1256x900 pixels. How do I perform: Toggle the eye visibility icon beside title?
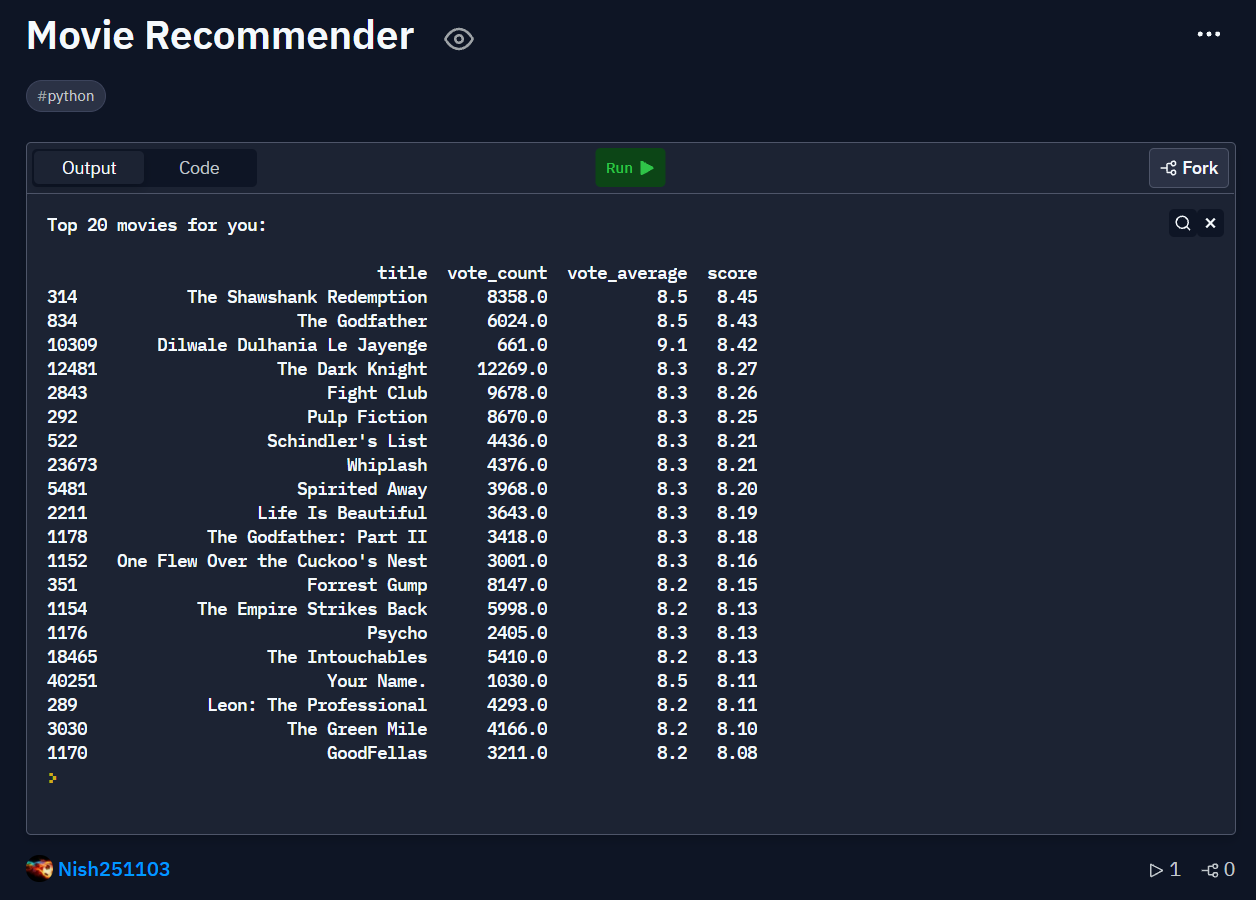pos(459,39)
